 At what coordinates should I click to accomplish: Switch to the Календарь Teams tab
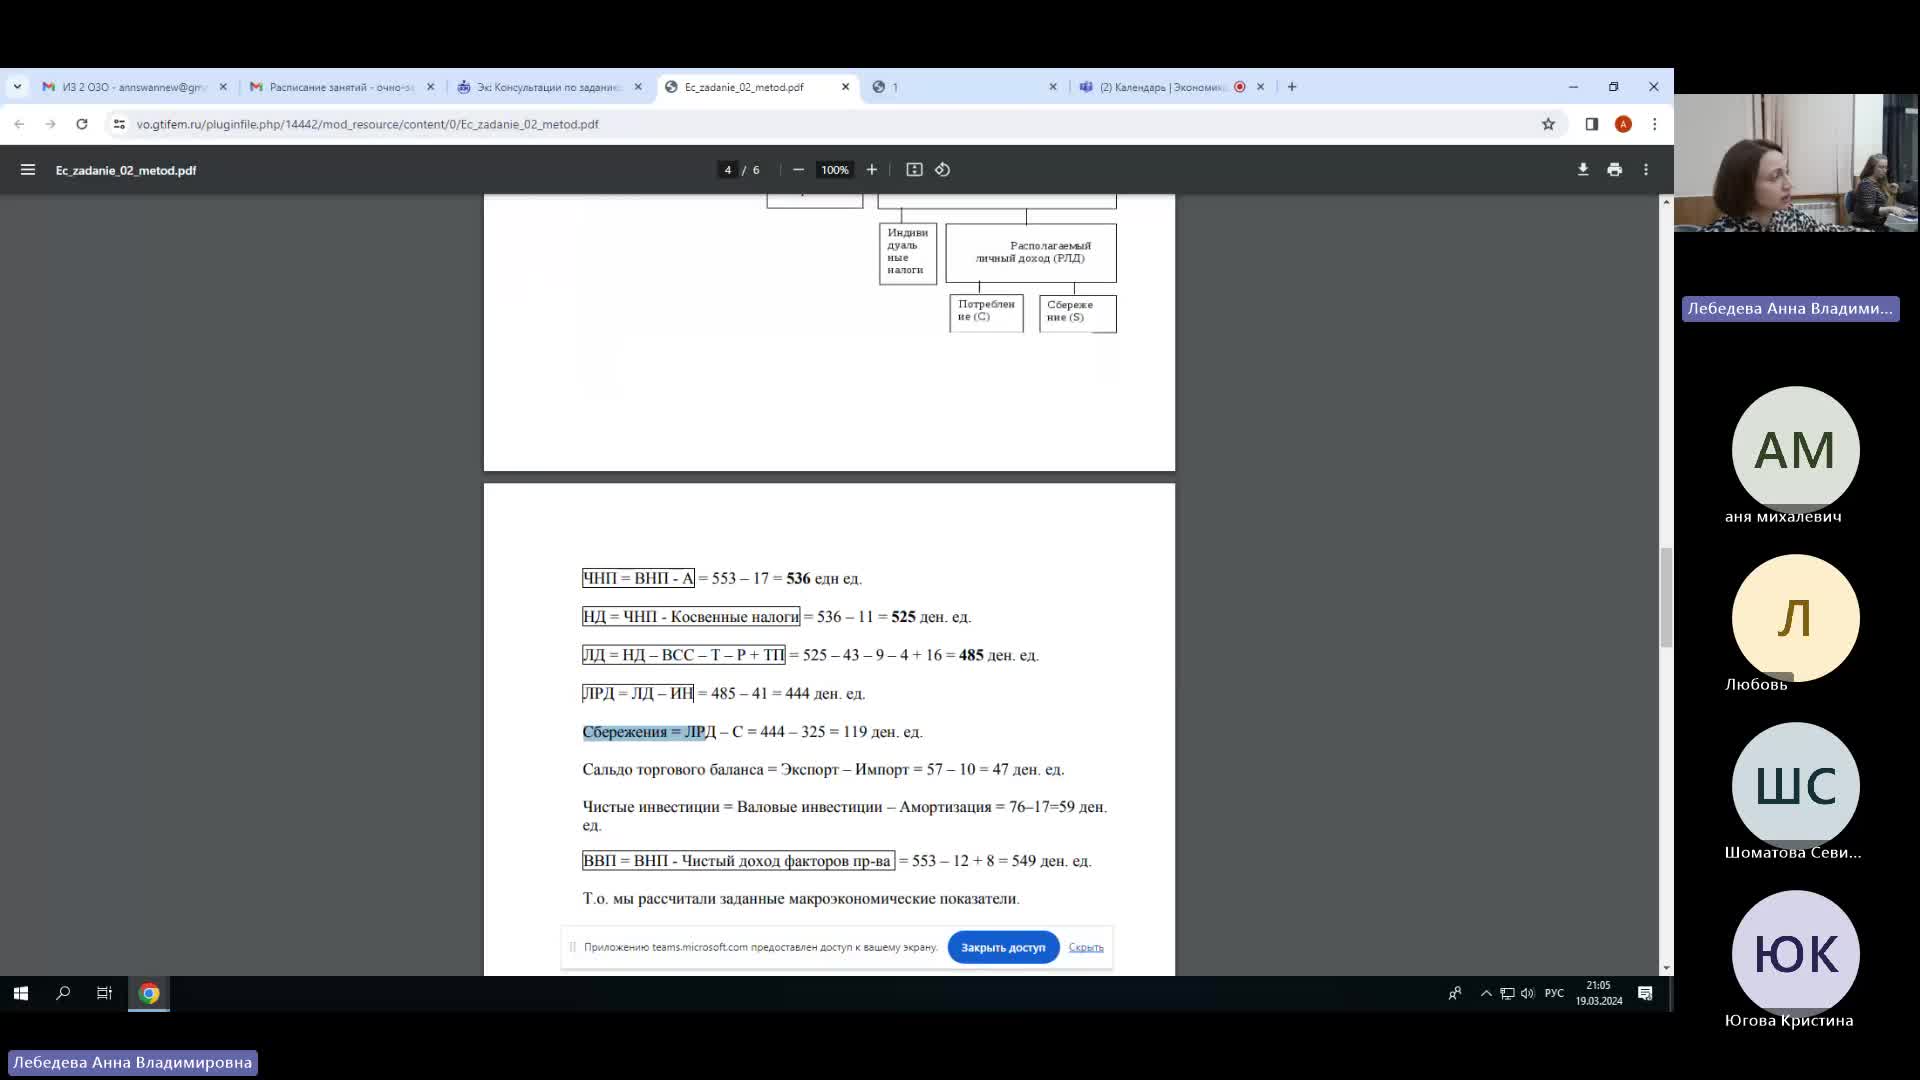coord(1171,87)
